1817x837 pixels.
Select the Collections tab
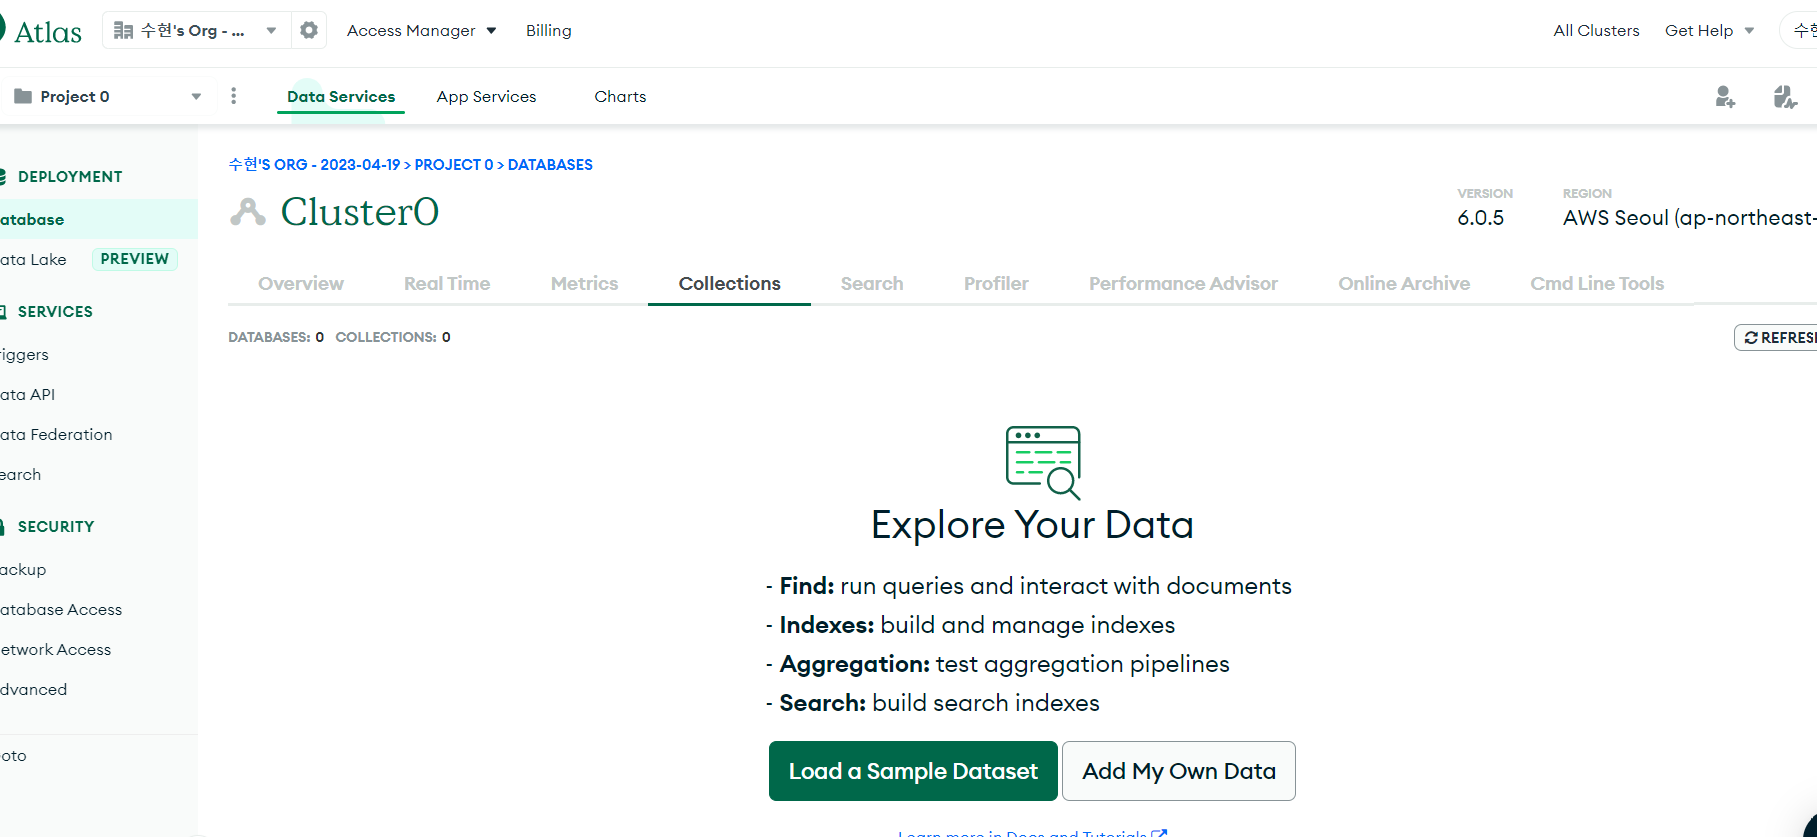(729, 283)
